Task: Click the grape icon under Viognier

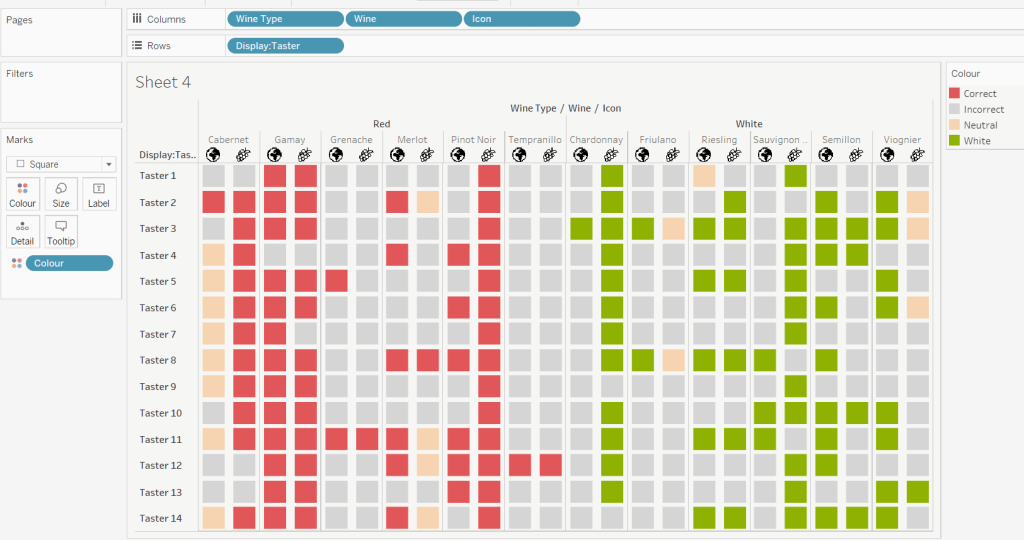Action: tap(917, 155)
